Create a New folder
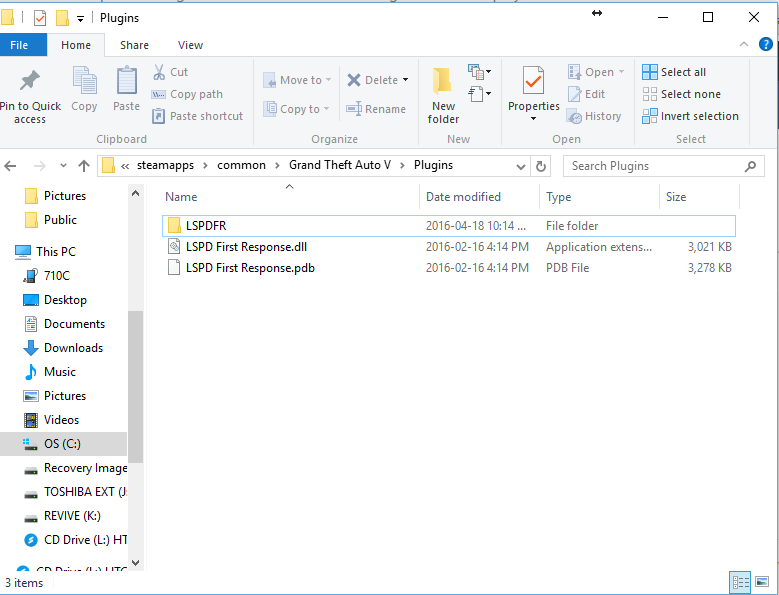 click(x=443, y=95)
